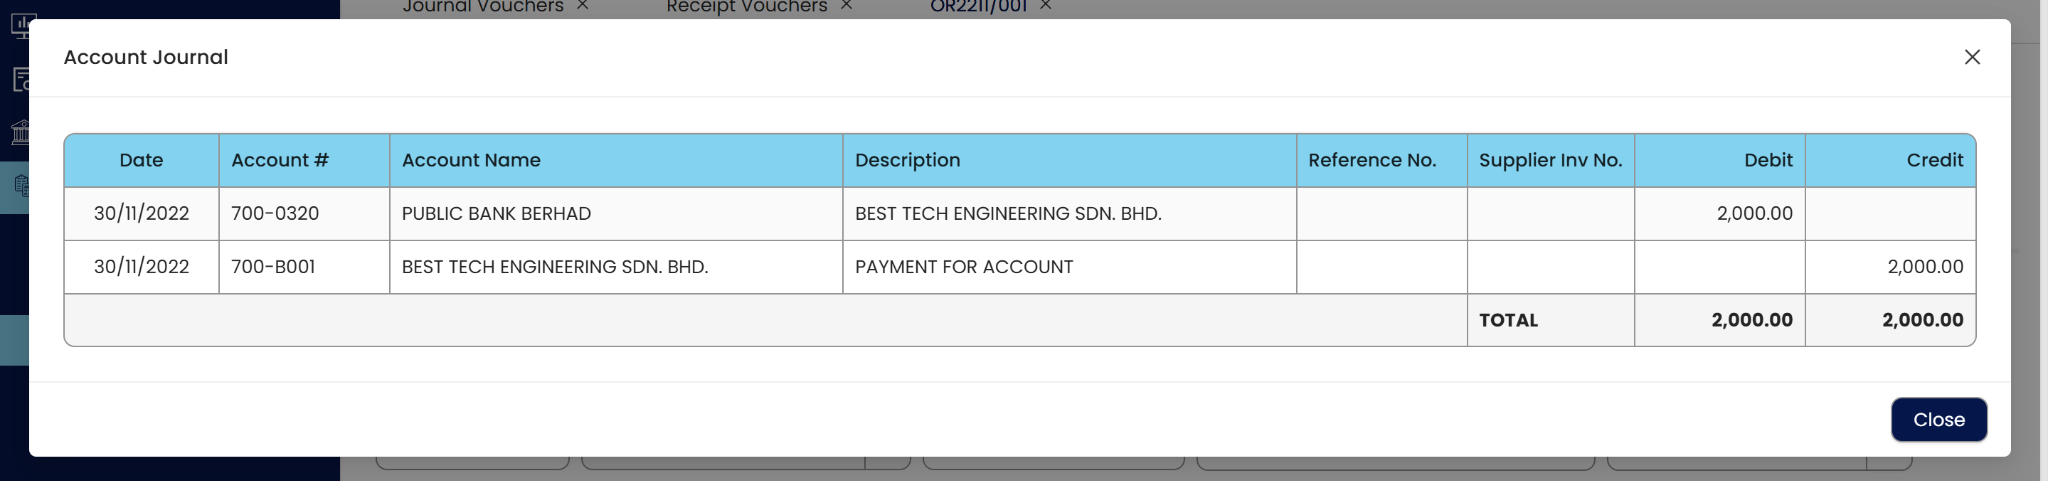Viewport: 2048px width, 481px height.
Task: Close the Journal Vouchers tab via its X
Action: coord(582,6)
